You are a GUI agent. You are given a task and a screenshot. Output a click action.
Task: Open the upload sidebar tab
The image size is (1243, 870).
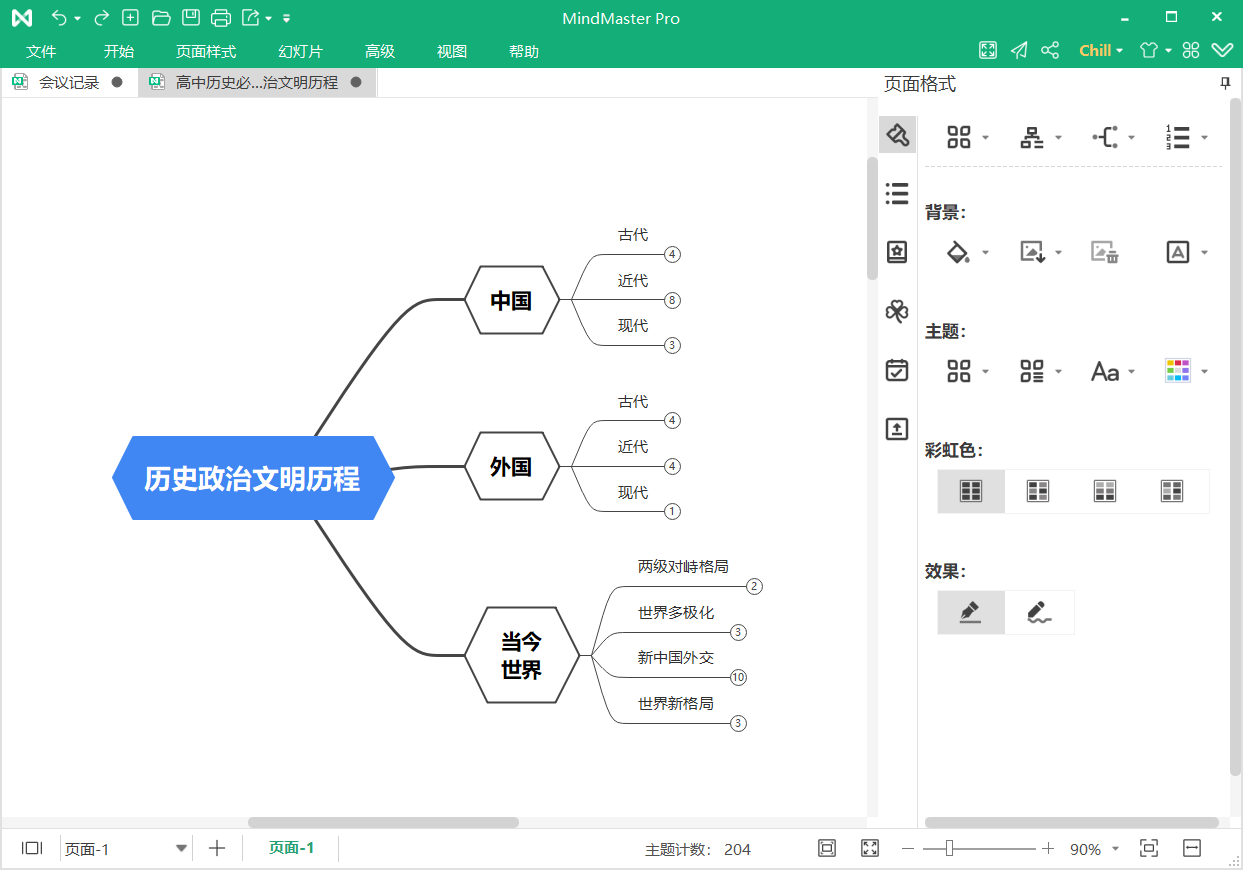click(897, 429)
